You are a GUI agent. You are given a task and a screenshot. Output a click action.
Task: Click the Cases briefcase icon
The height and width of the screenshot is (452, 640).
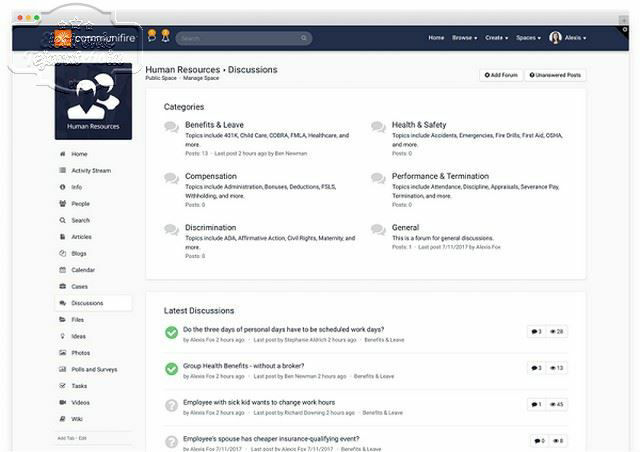[62, 286]
